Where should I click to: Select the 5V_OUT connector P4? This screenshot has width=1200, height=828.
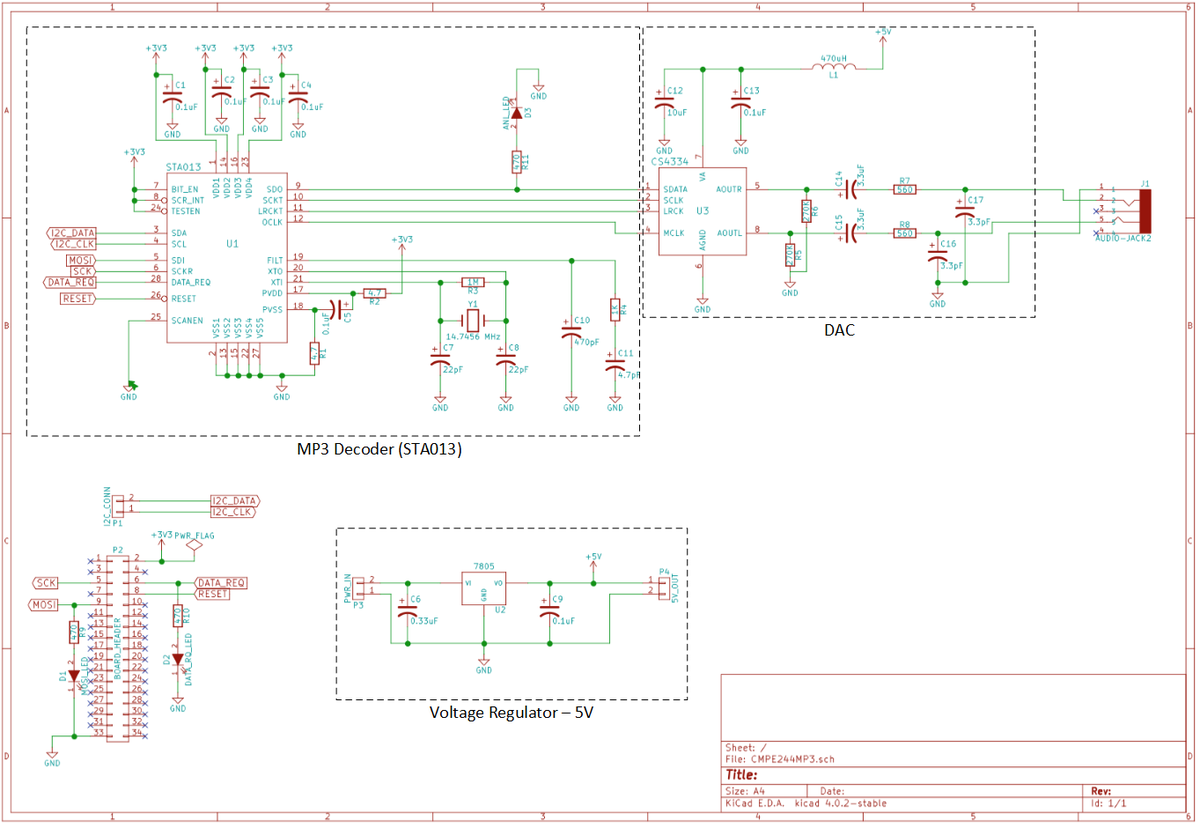click(663, 586)
